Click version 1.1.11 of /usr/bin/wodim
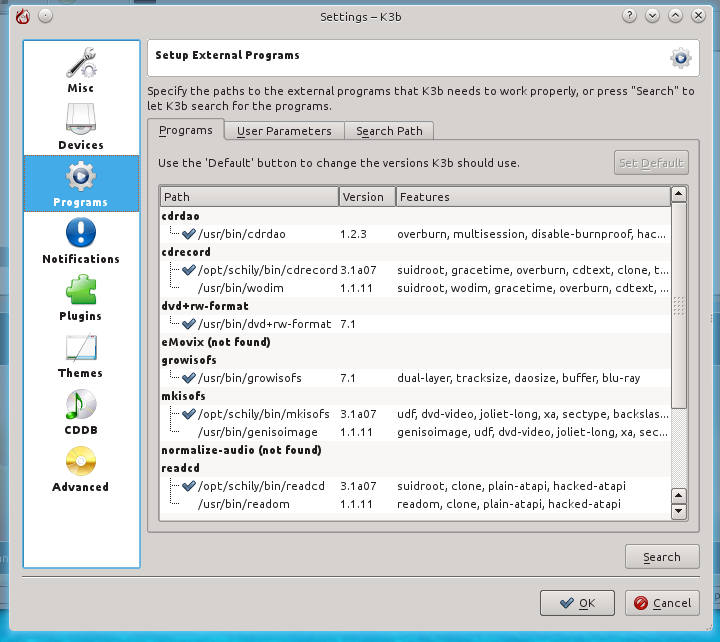 coord(356,288)
